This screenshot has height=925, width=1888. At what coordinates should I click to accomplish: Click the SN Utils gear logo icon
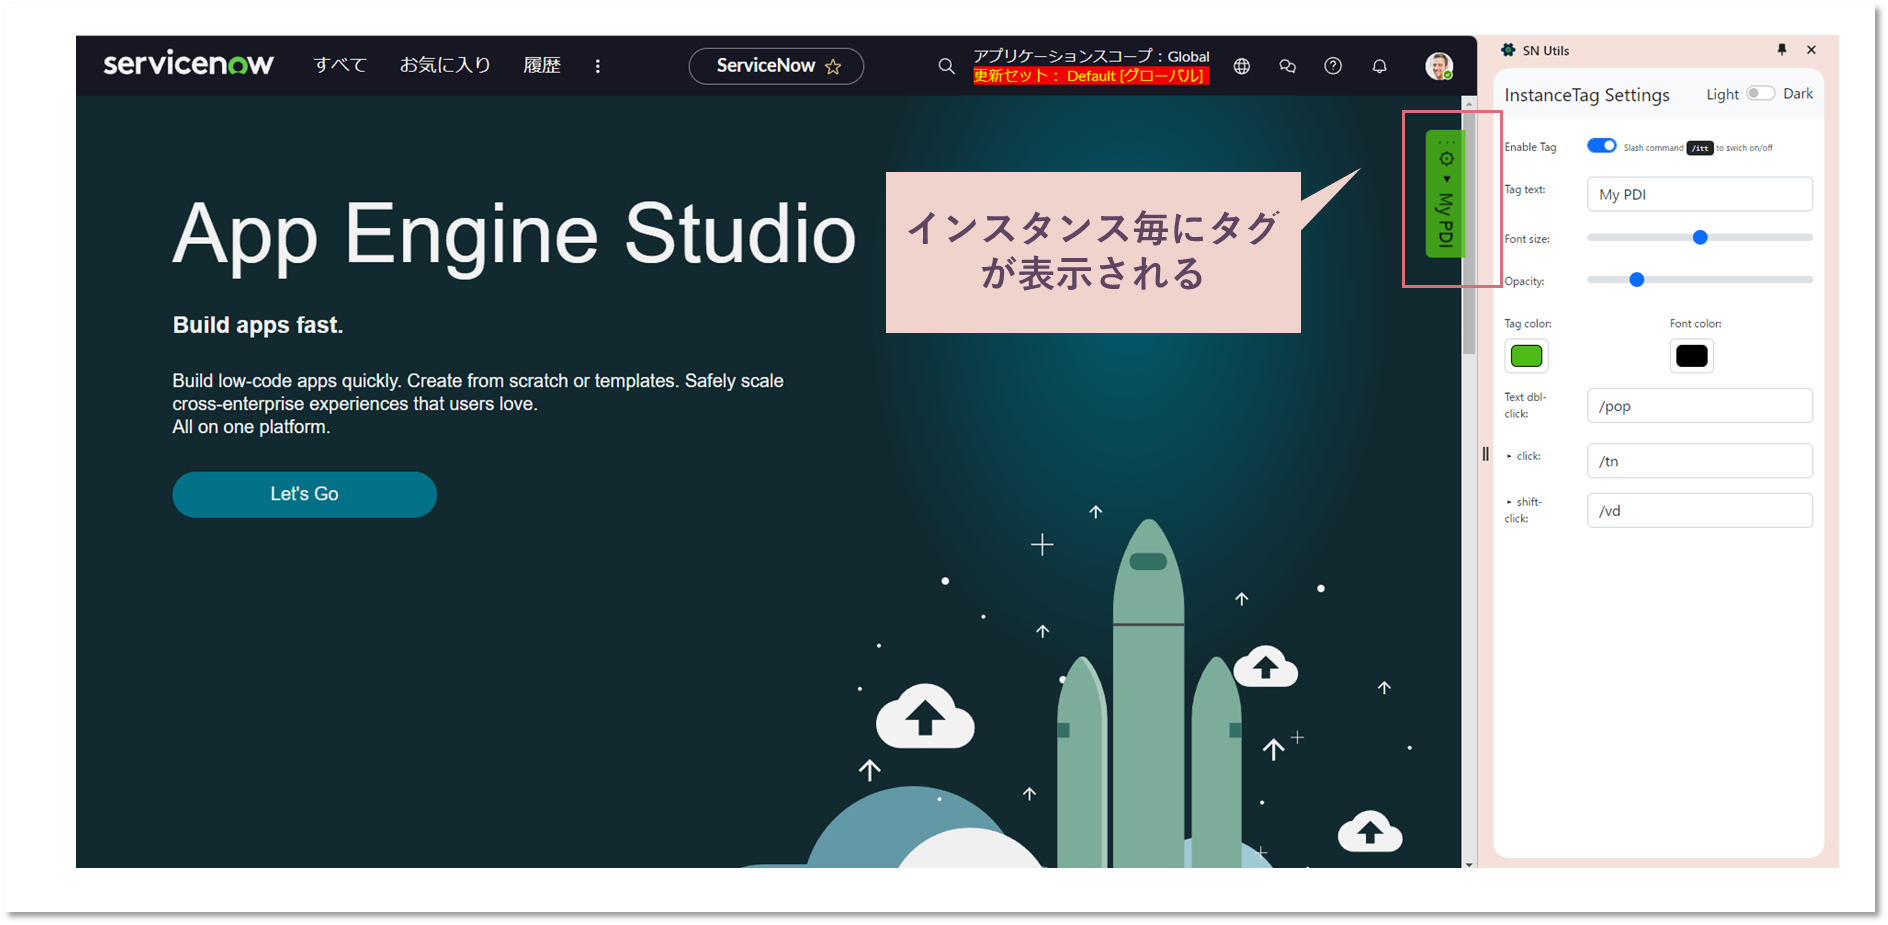point(1507,49)
